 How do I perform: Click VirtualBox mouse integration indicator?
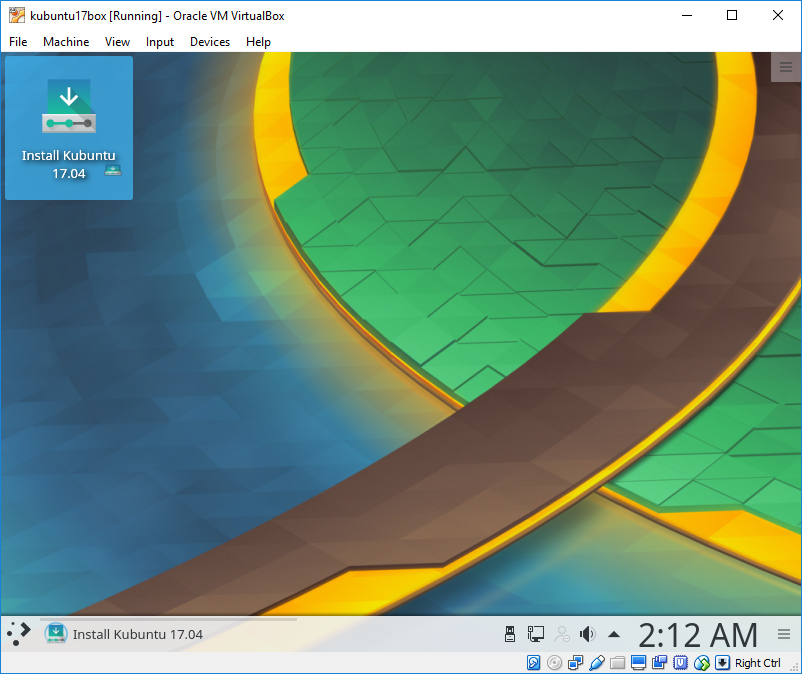(x=702, y=663)
